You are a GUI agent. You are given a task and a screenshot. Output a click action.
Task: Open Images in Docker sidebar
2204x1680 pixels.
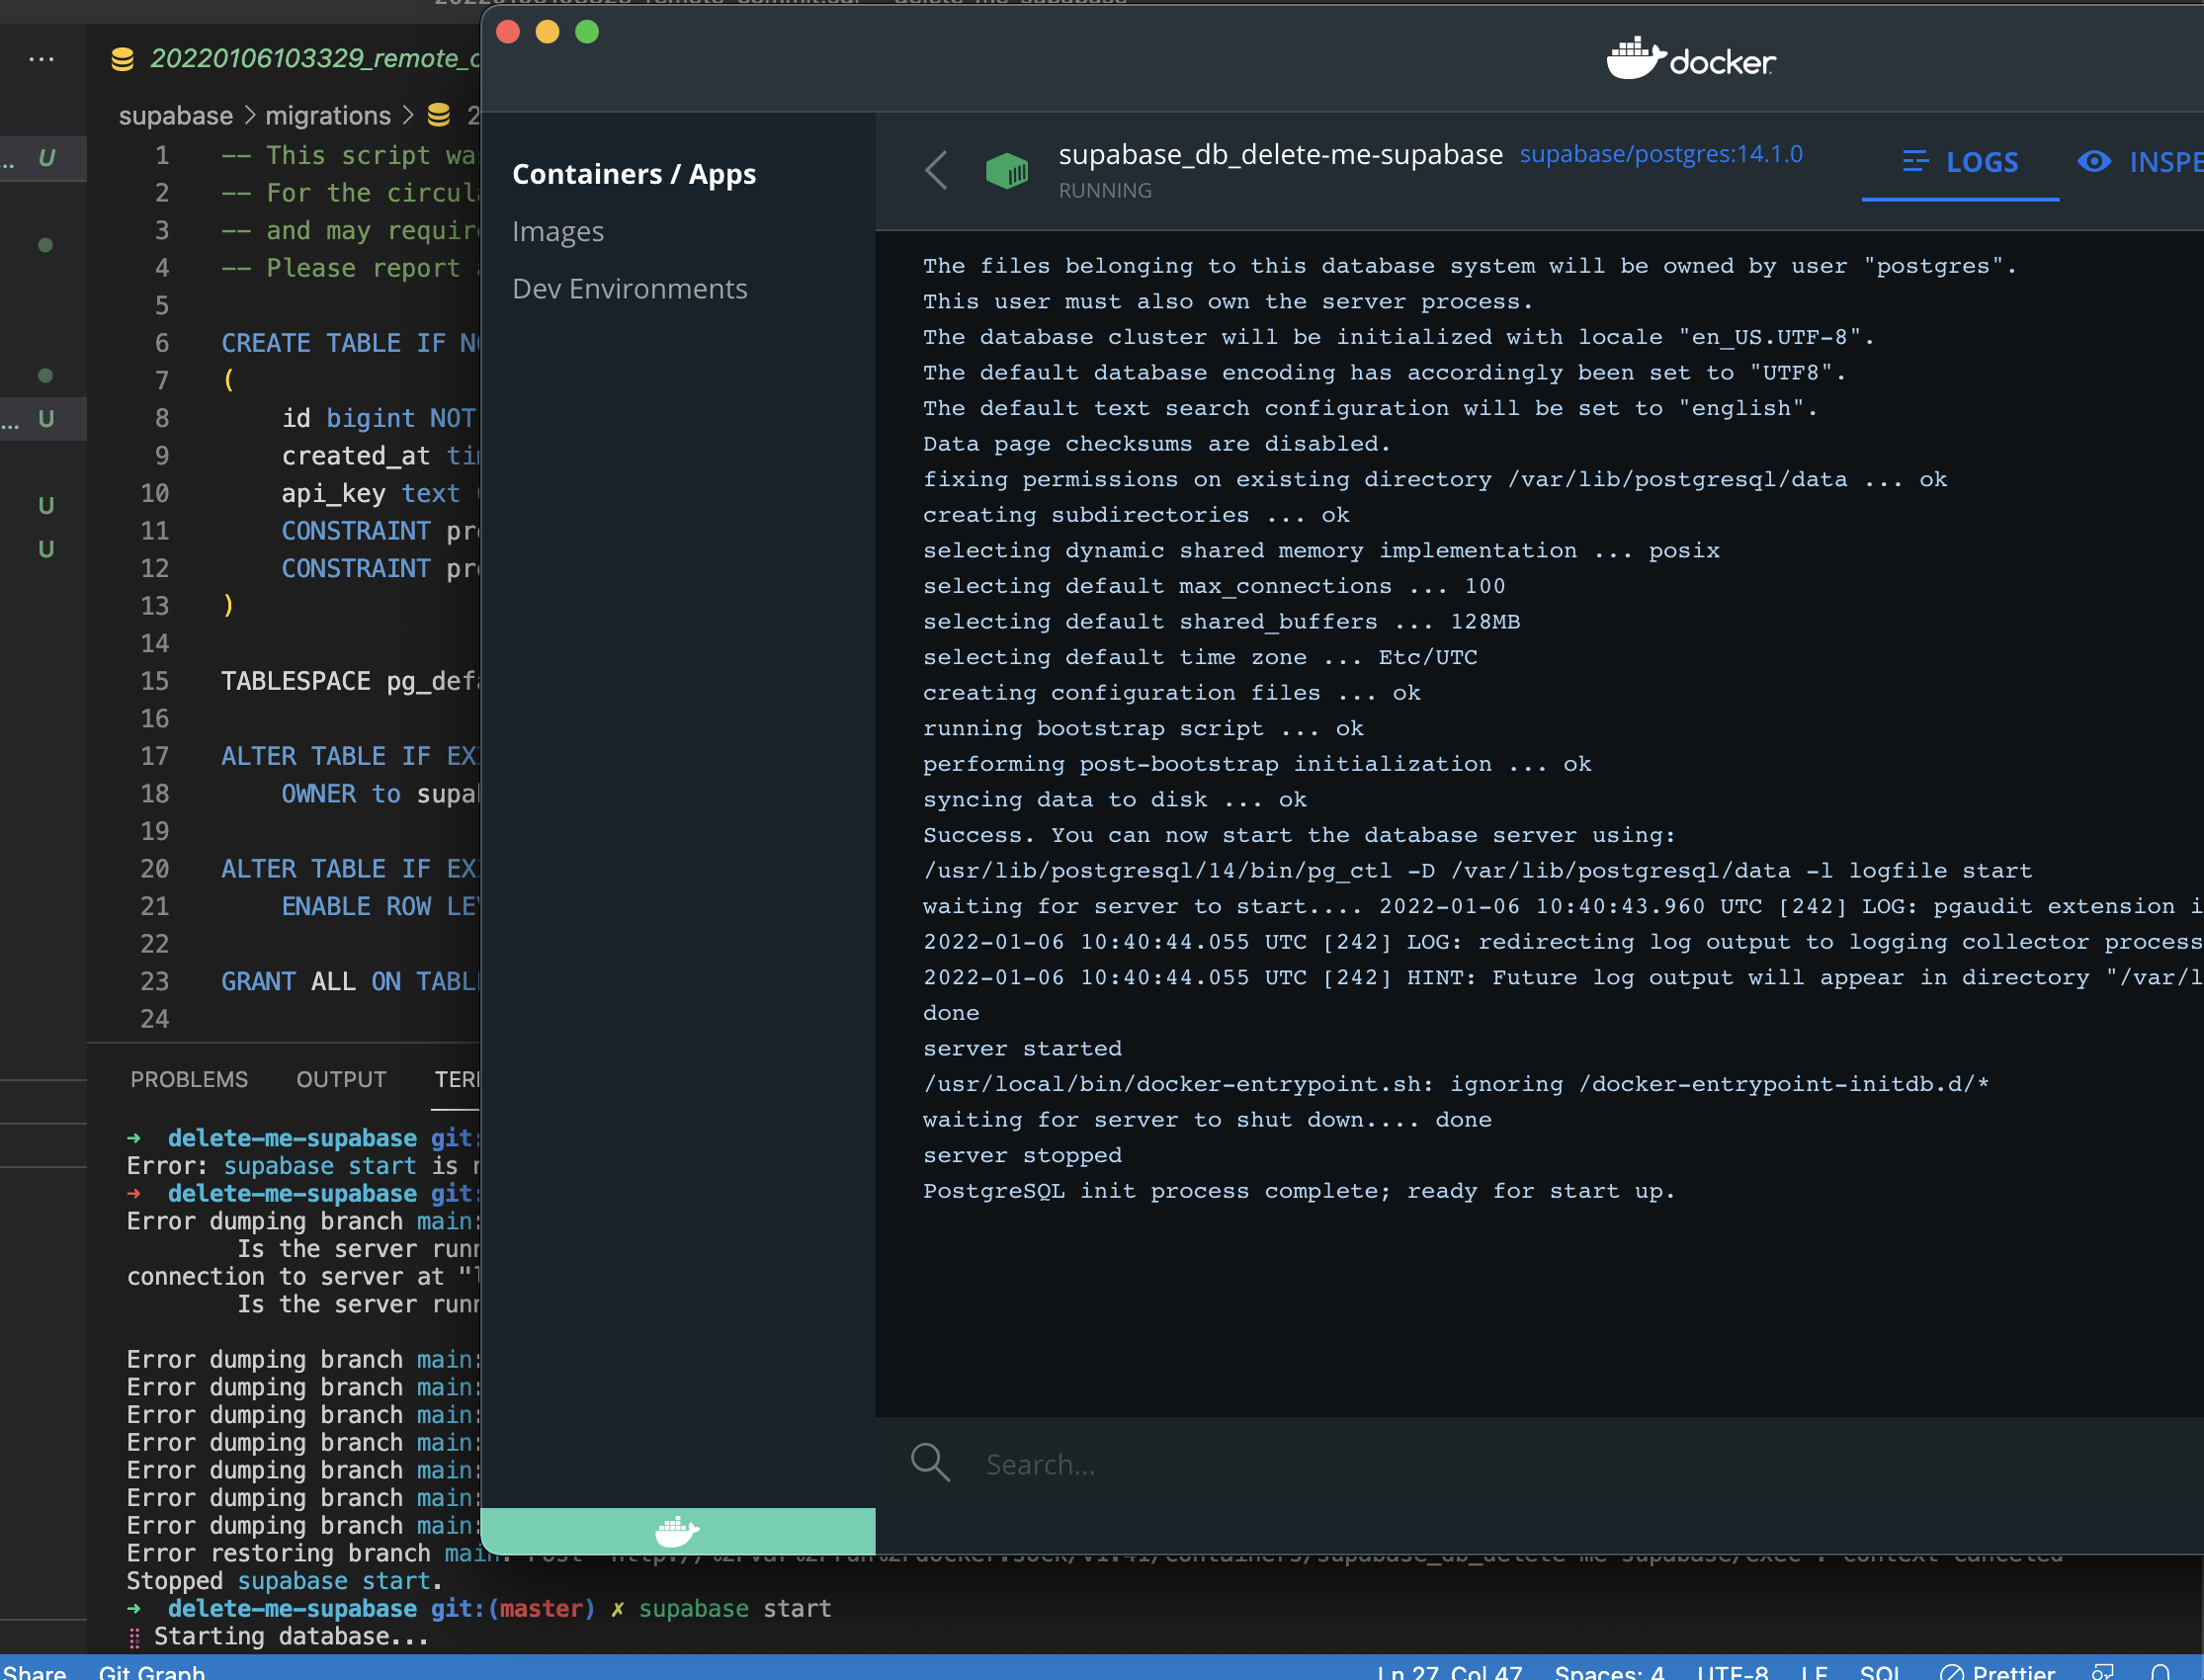(558, 231)
